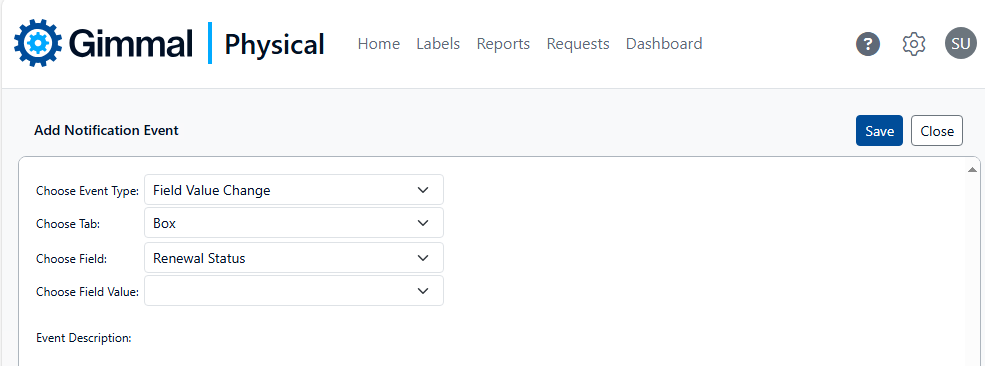Click the Gimmal wordmark text
The height and width of the screenshot is (366, 985).
131,44
